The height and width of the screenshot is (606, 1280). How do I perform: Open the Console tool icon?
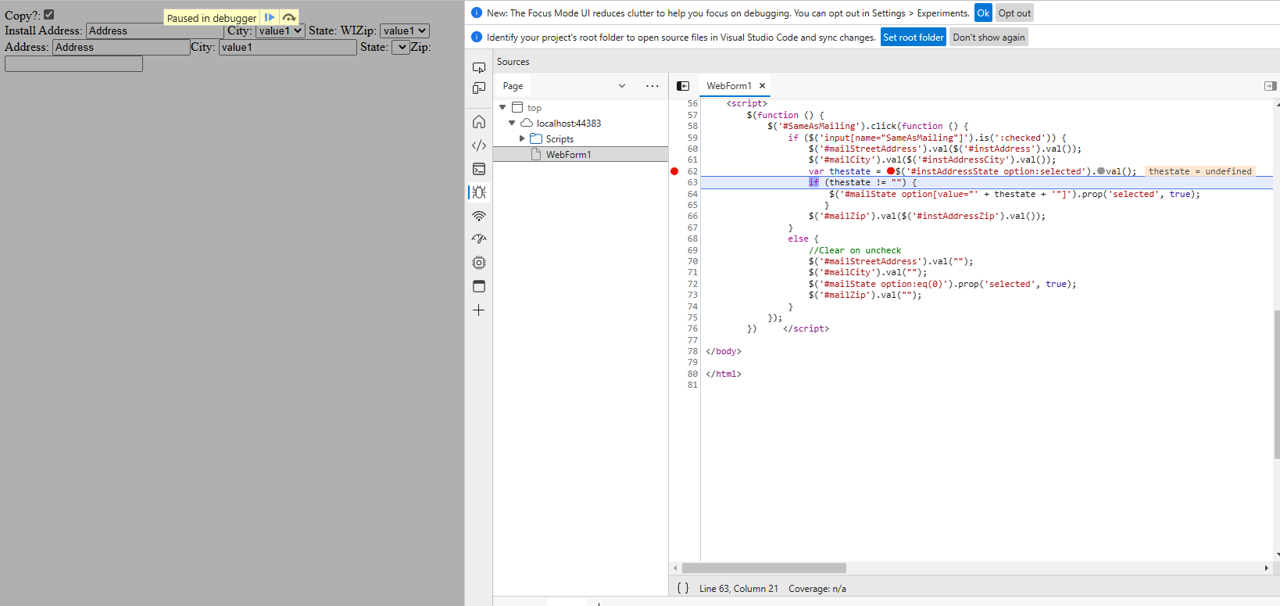479,169
